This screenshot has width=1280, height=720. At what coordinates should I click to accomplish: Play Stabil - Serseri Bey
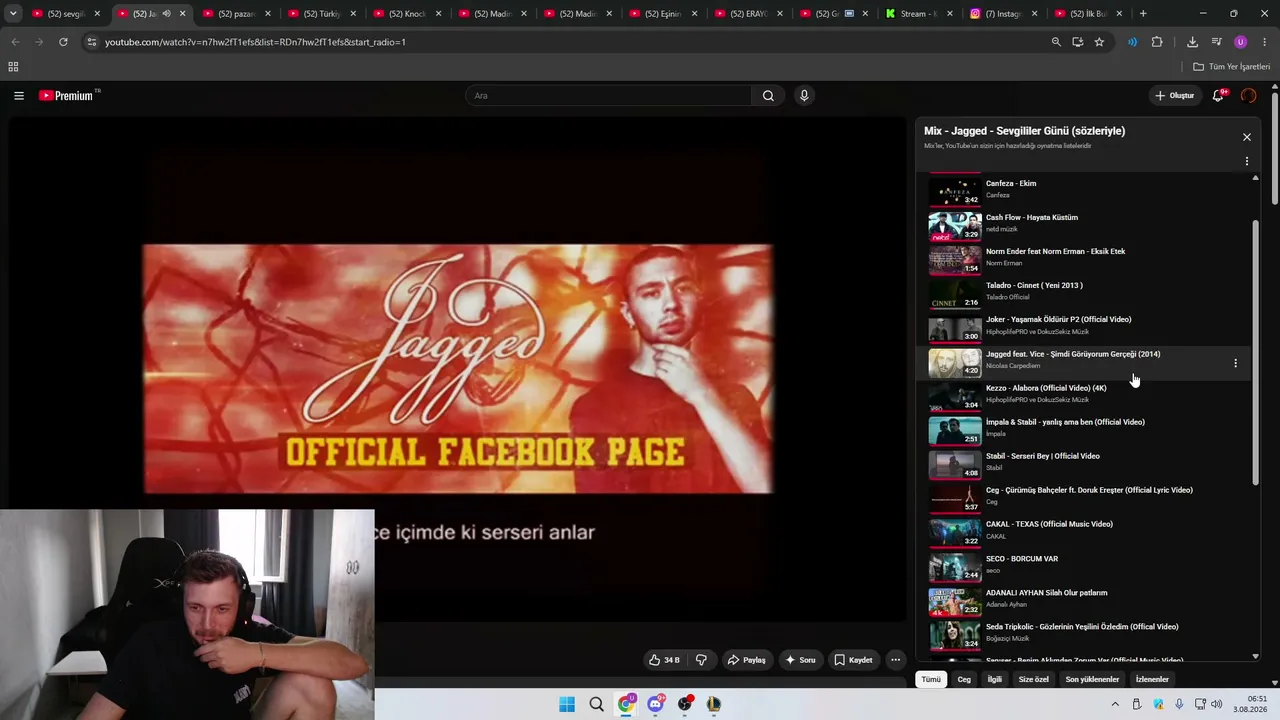coord(1085,463)
